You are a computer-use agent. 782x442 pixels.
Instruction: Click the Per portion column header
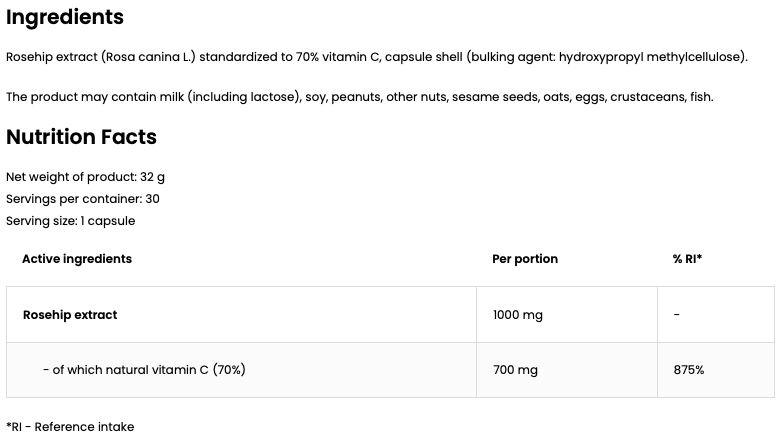pyautogui.click(x=525, y=259)
